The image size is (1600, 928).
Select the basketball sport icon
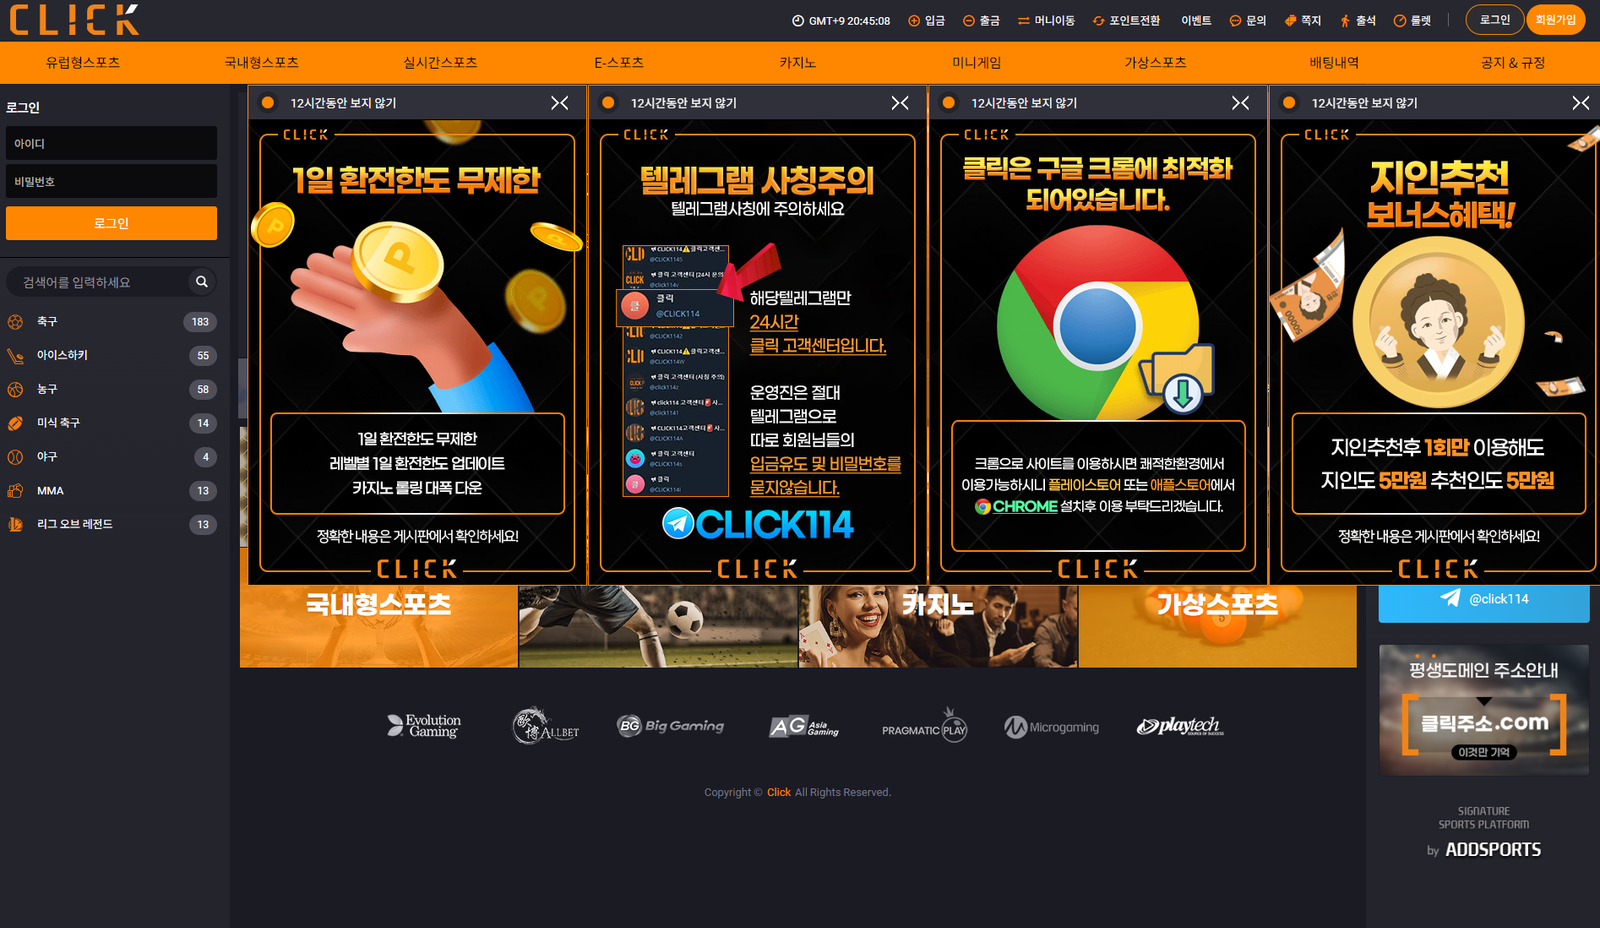[x=15, y=389]
